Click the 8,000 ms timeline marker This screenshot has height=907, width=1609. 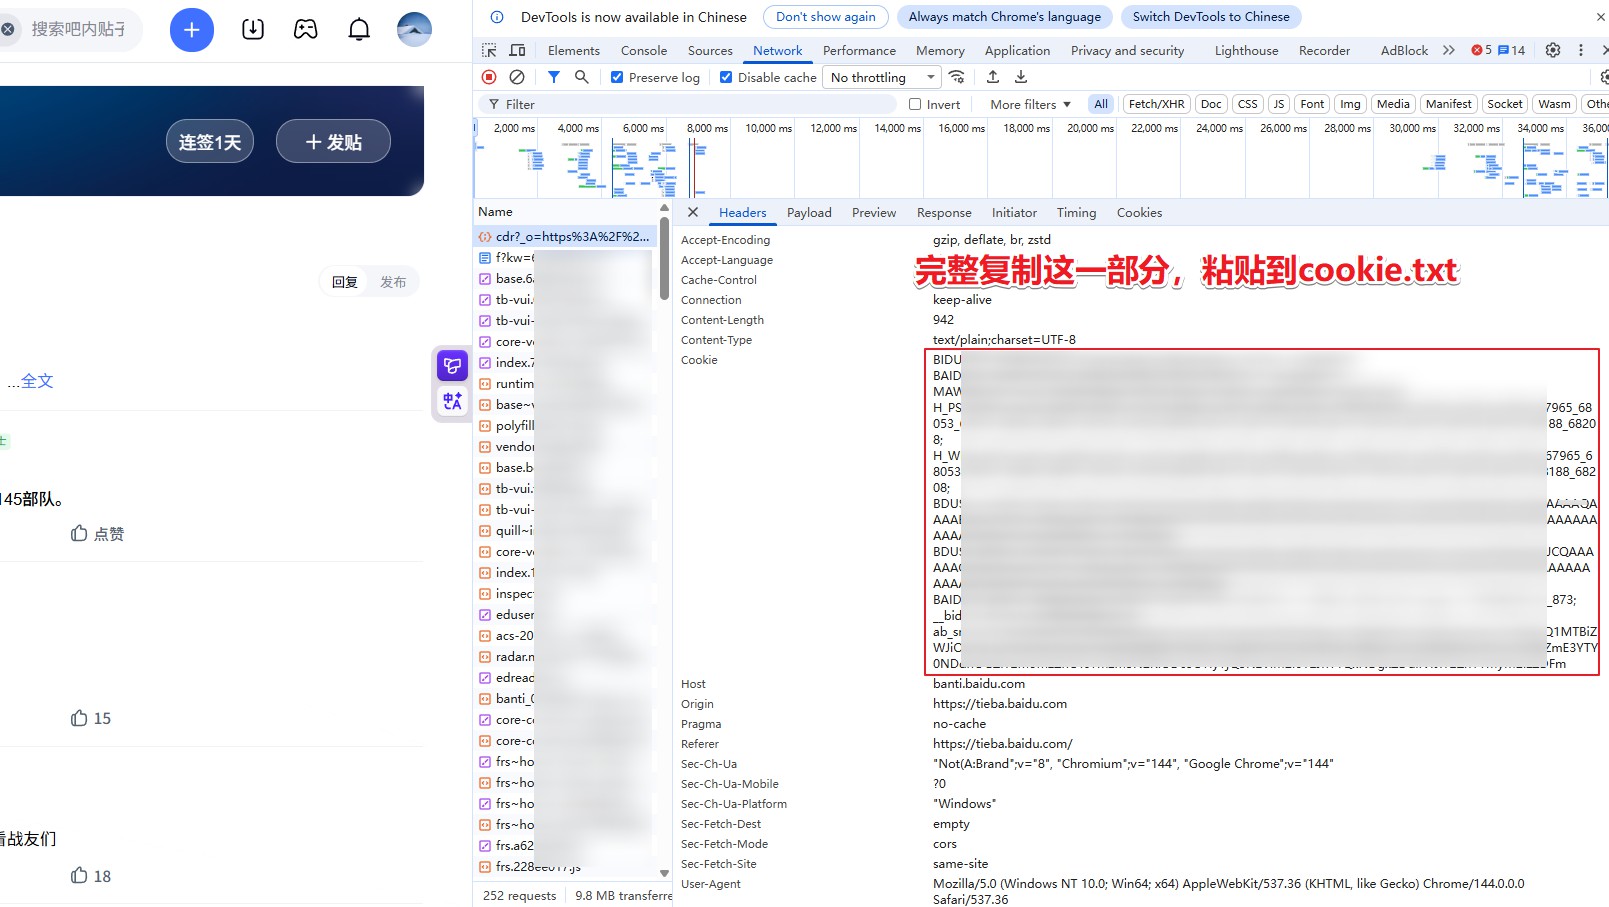pyautogui.click(x=707, y=128)
